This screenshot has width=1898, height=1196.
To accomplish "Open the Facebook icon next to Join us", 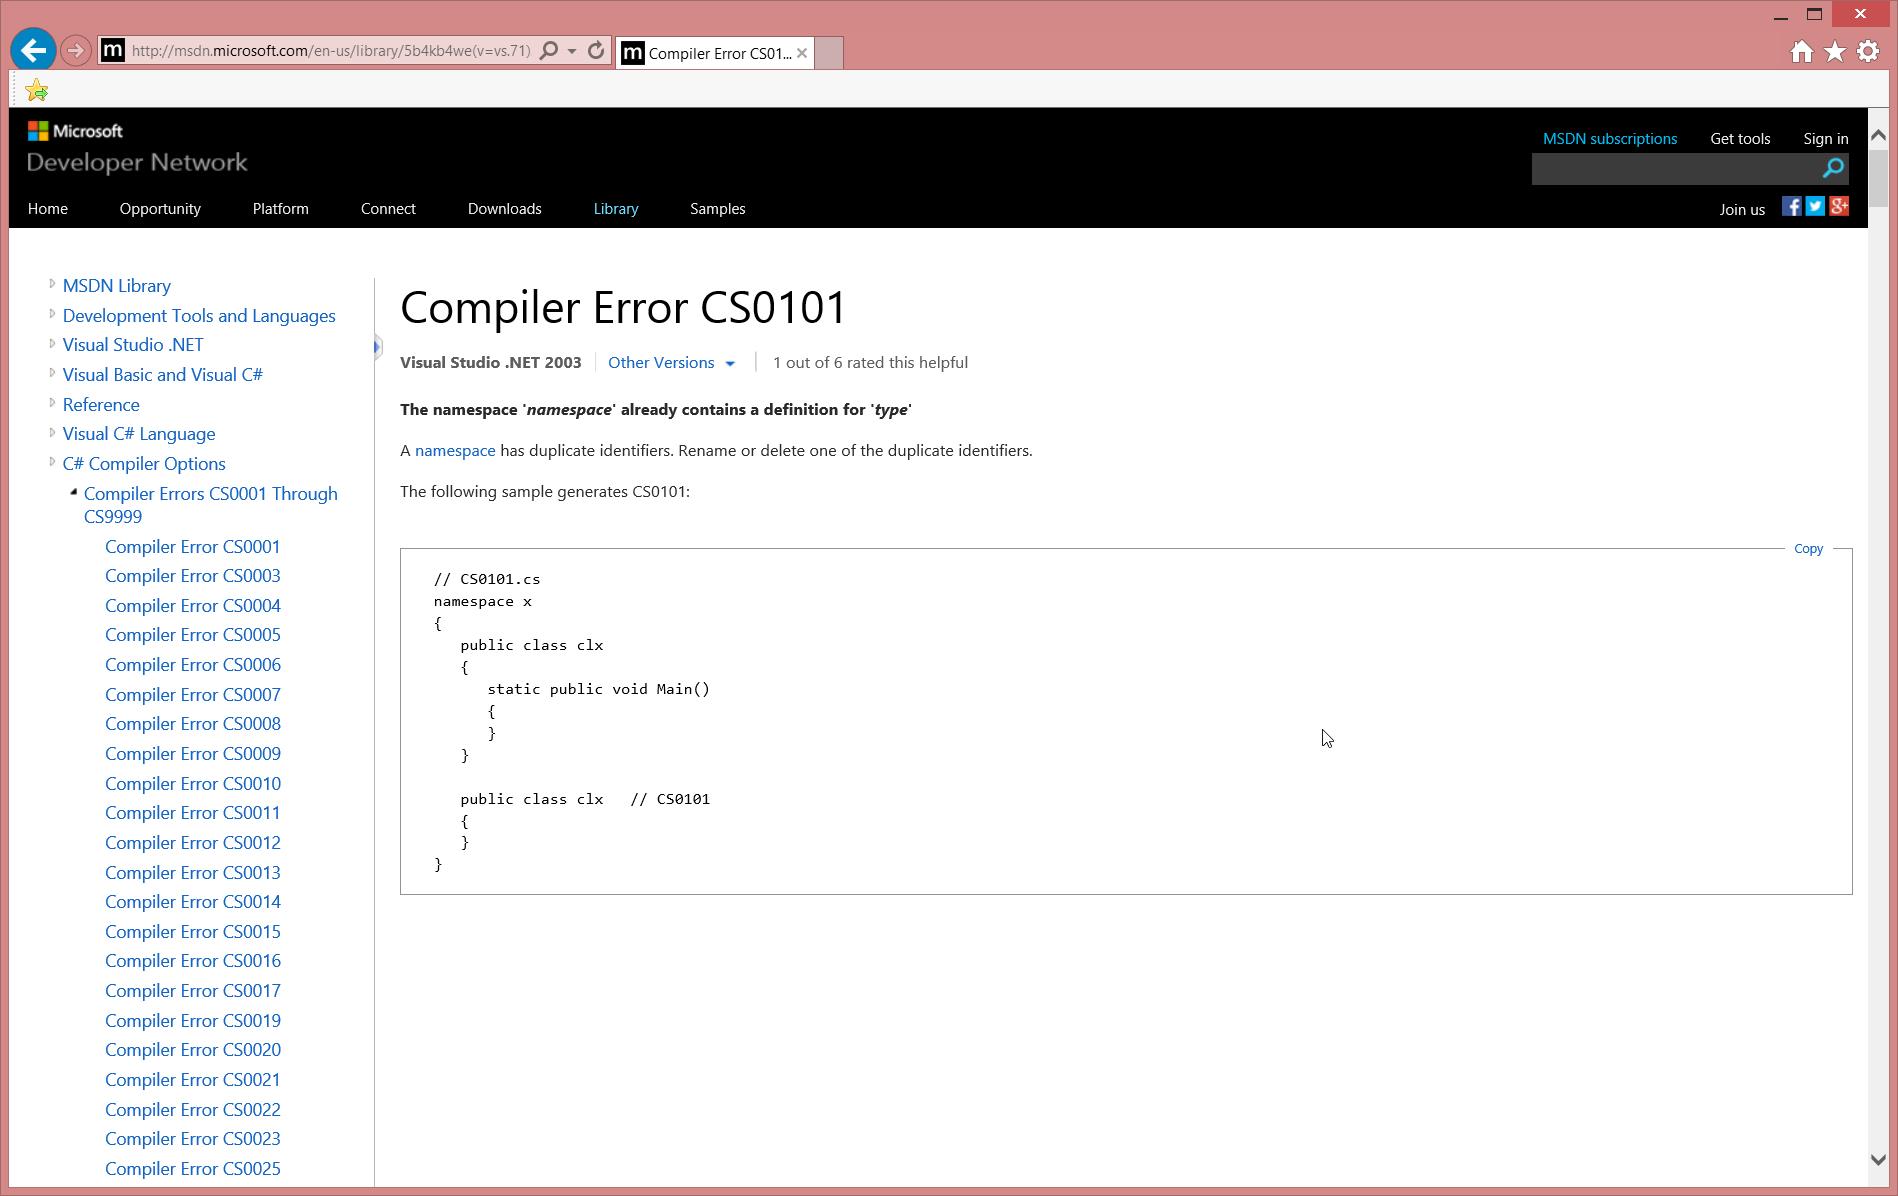I will [x=1791, y=206].
